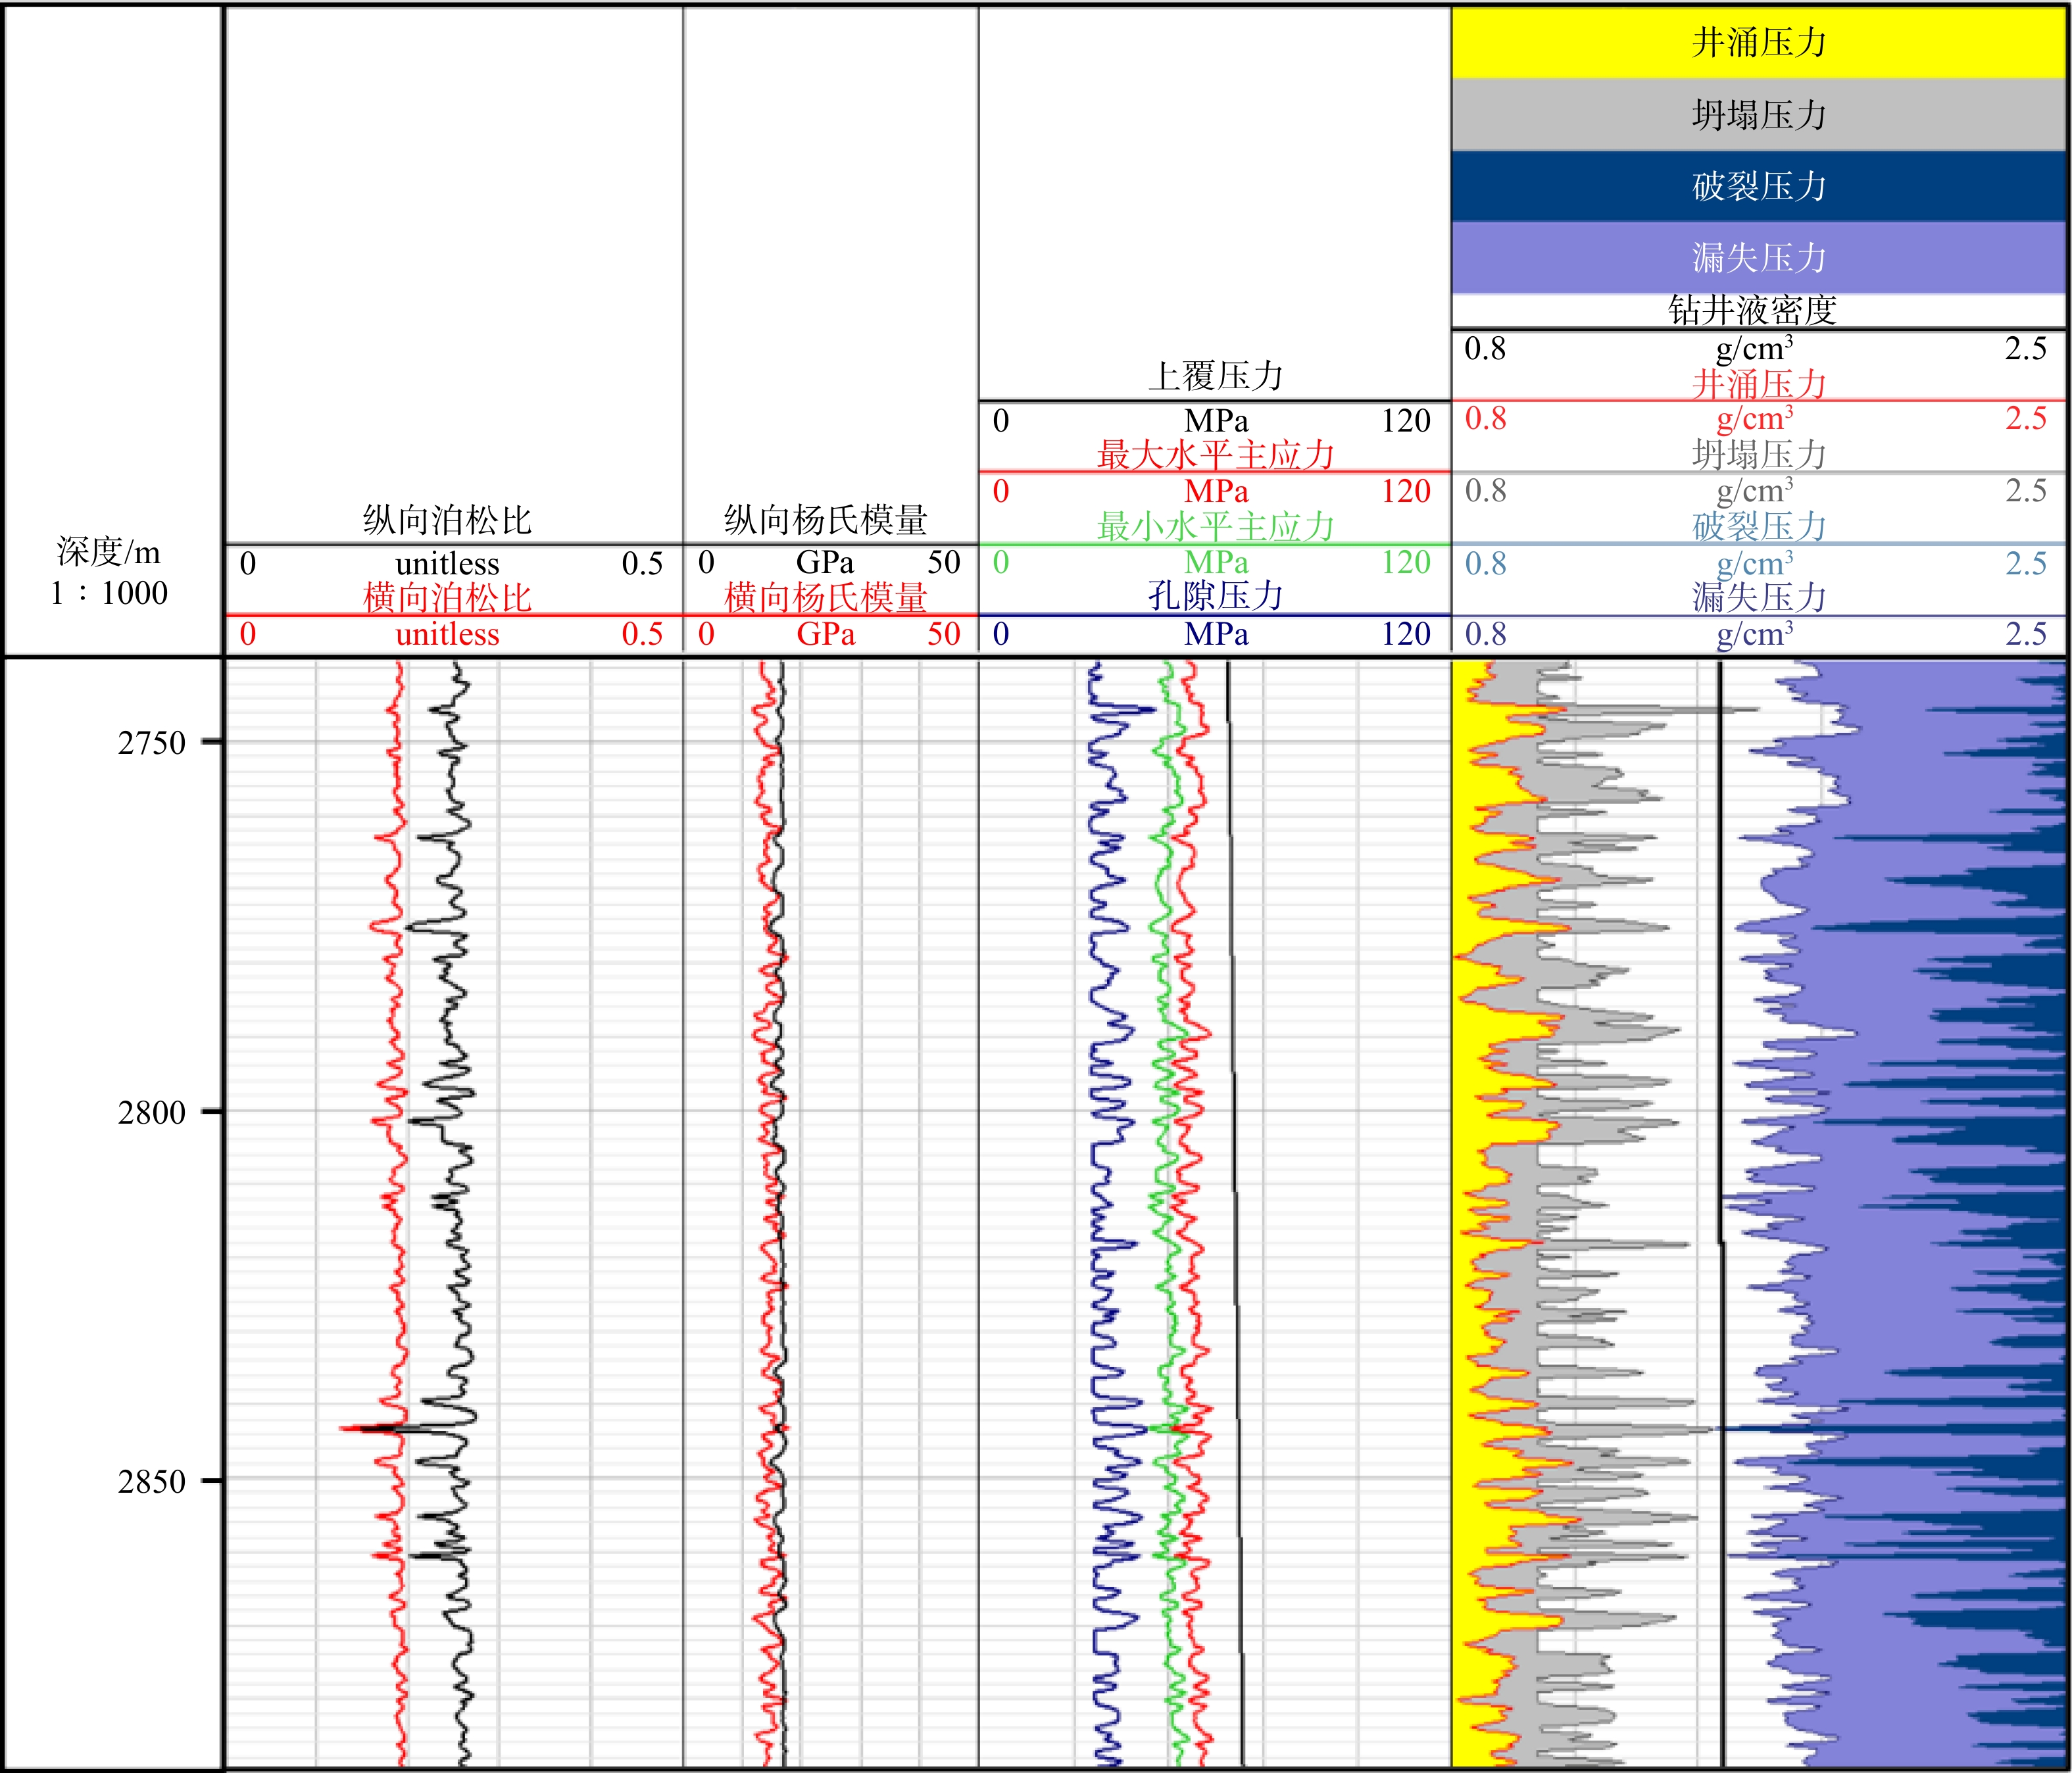Image resolution: width=2072 pixels, height=1773 pixels.
Task: Select the red 横向杨氏模量 curve header
Action: tap(826, 598)
